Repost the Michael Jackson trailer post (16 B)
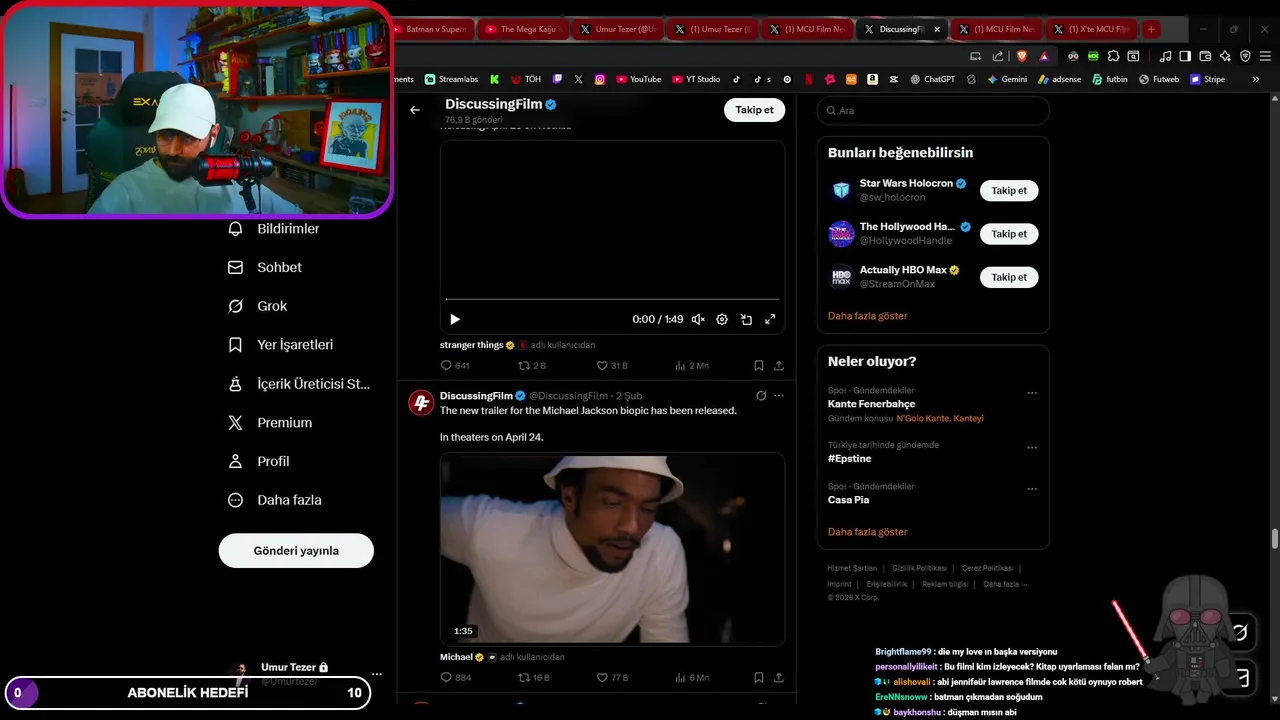 coord(534,677)
